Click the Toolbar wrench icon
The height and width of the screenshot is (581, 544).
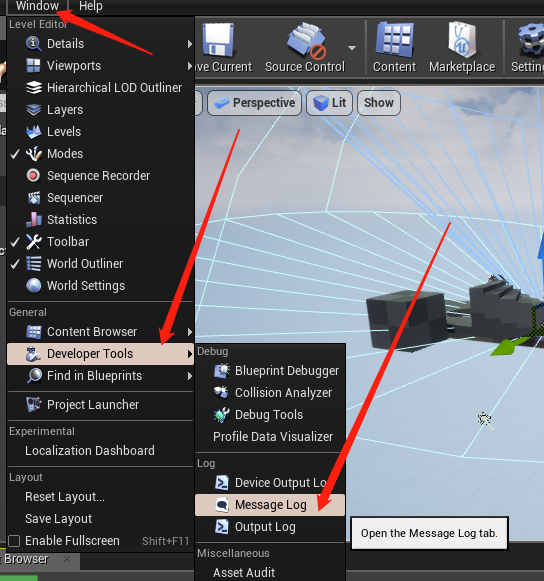[34, 242]
